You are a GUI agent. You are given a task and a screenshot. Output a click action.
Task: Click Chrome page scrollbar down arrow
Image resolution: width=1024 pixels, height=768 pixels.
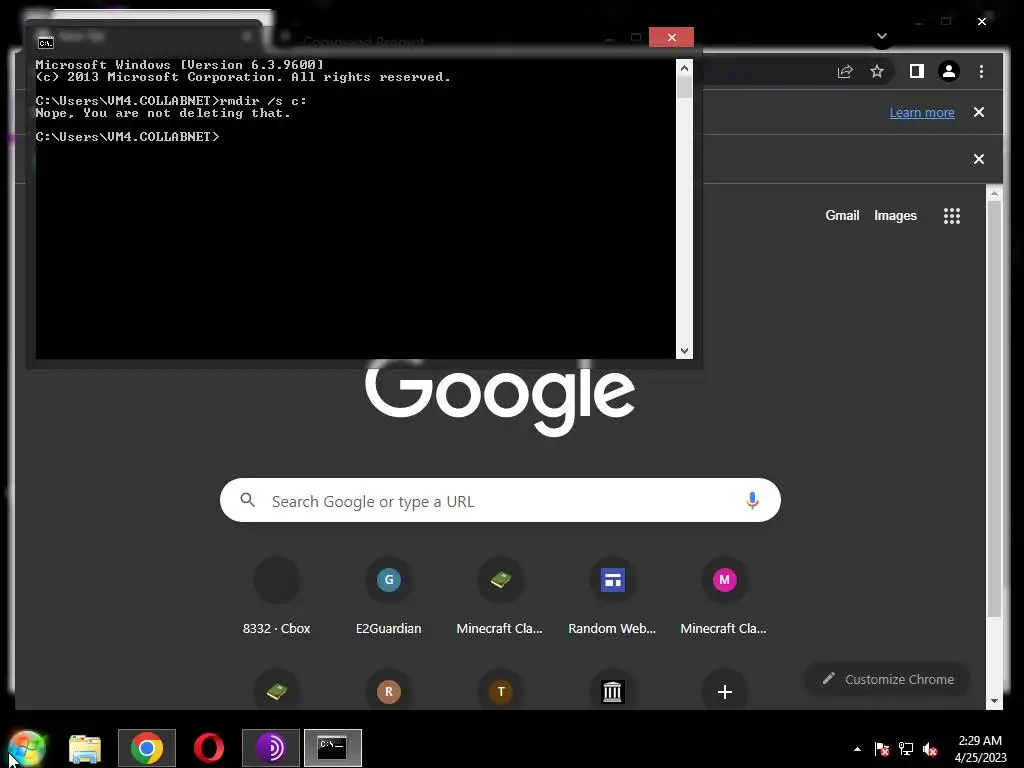[x=994, y=701]
